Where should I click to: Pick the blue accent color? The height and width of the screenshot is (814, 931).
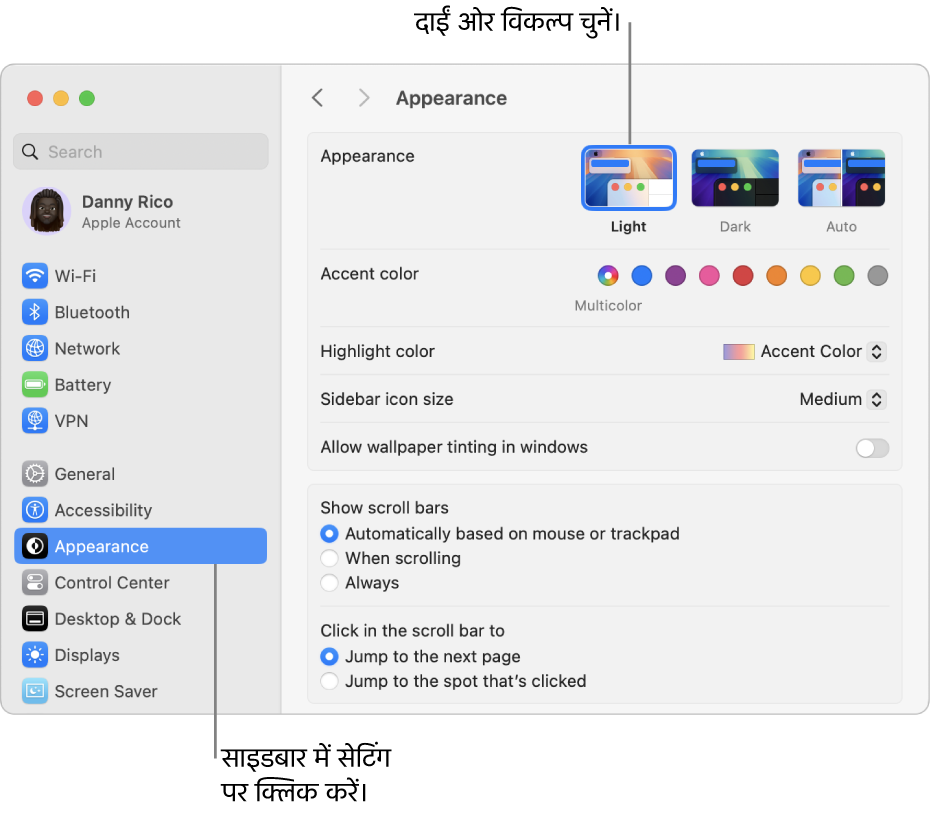(641, 275)
